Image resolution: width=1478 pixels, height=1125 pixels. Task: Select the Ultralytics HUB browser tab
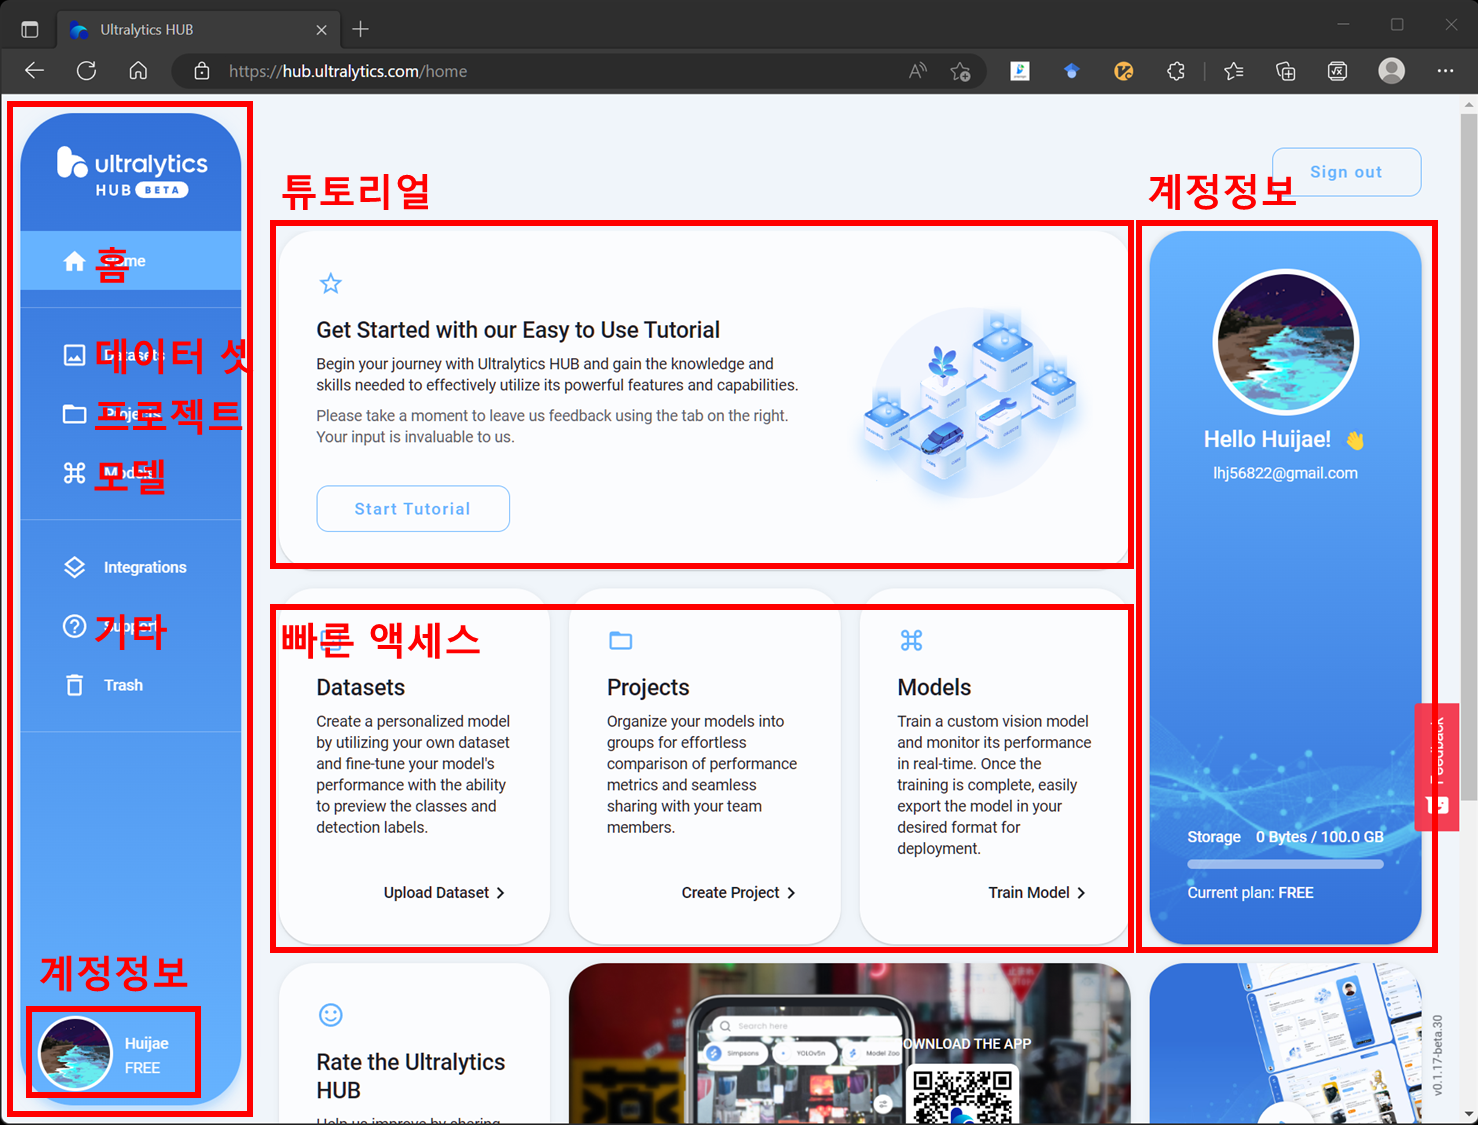coord(196,30)
